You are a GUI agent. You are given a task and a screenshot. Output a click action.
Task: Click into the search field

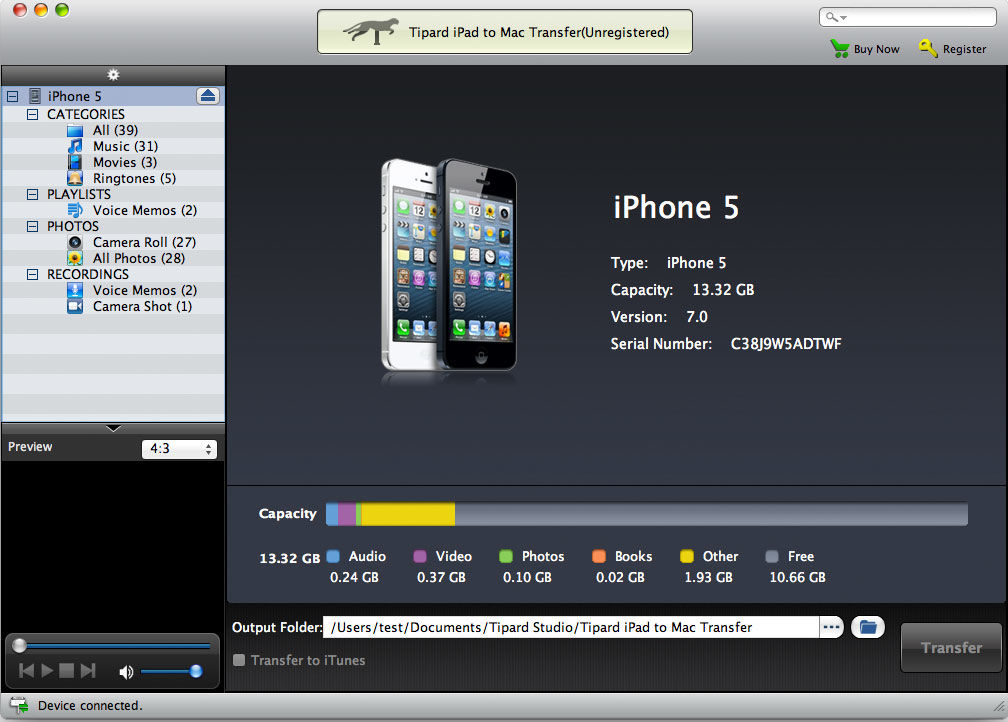(x=908, y=17)
